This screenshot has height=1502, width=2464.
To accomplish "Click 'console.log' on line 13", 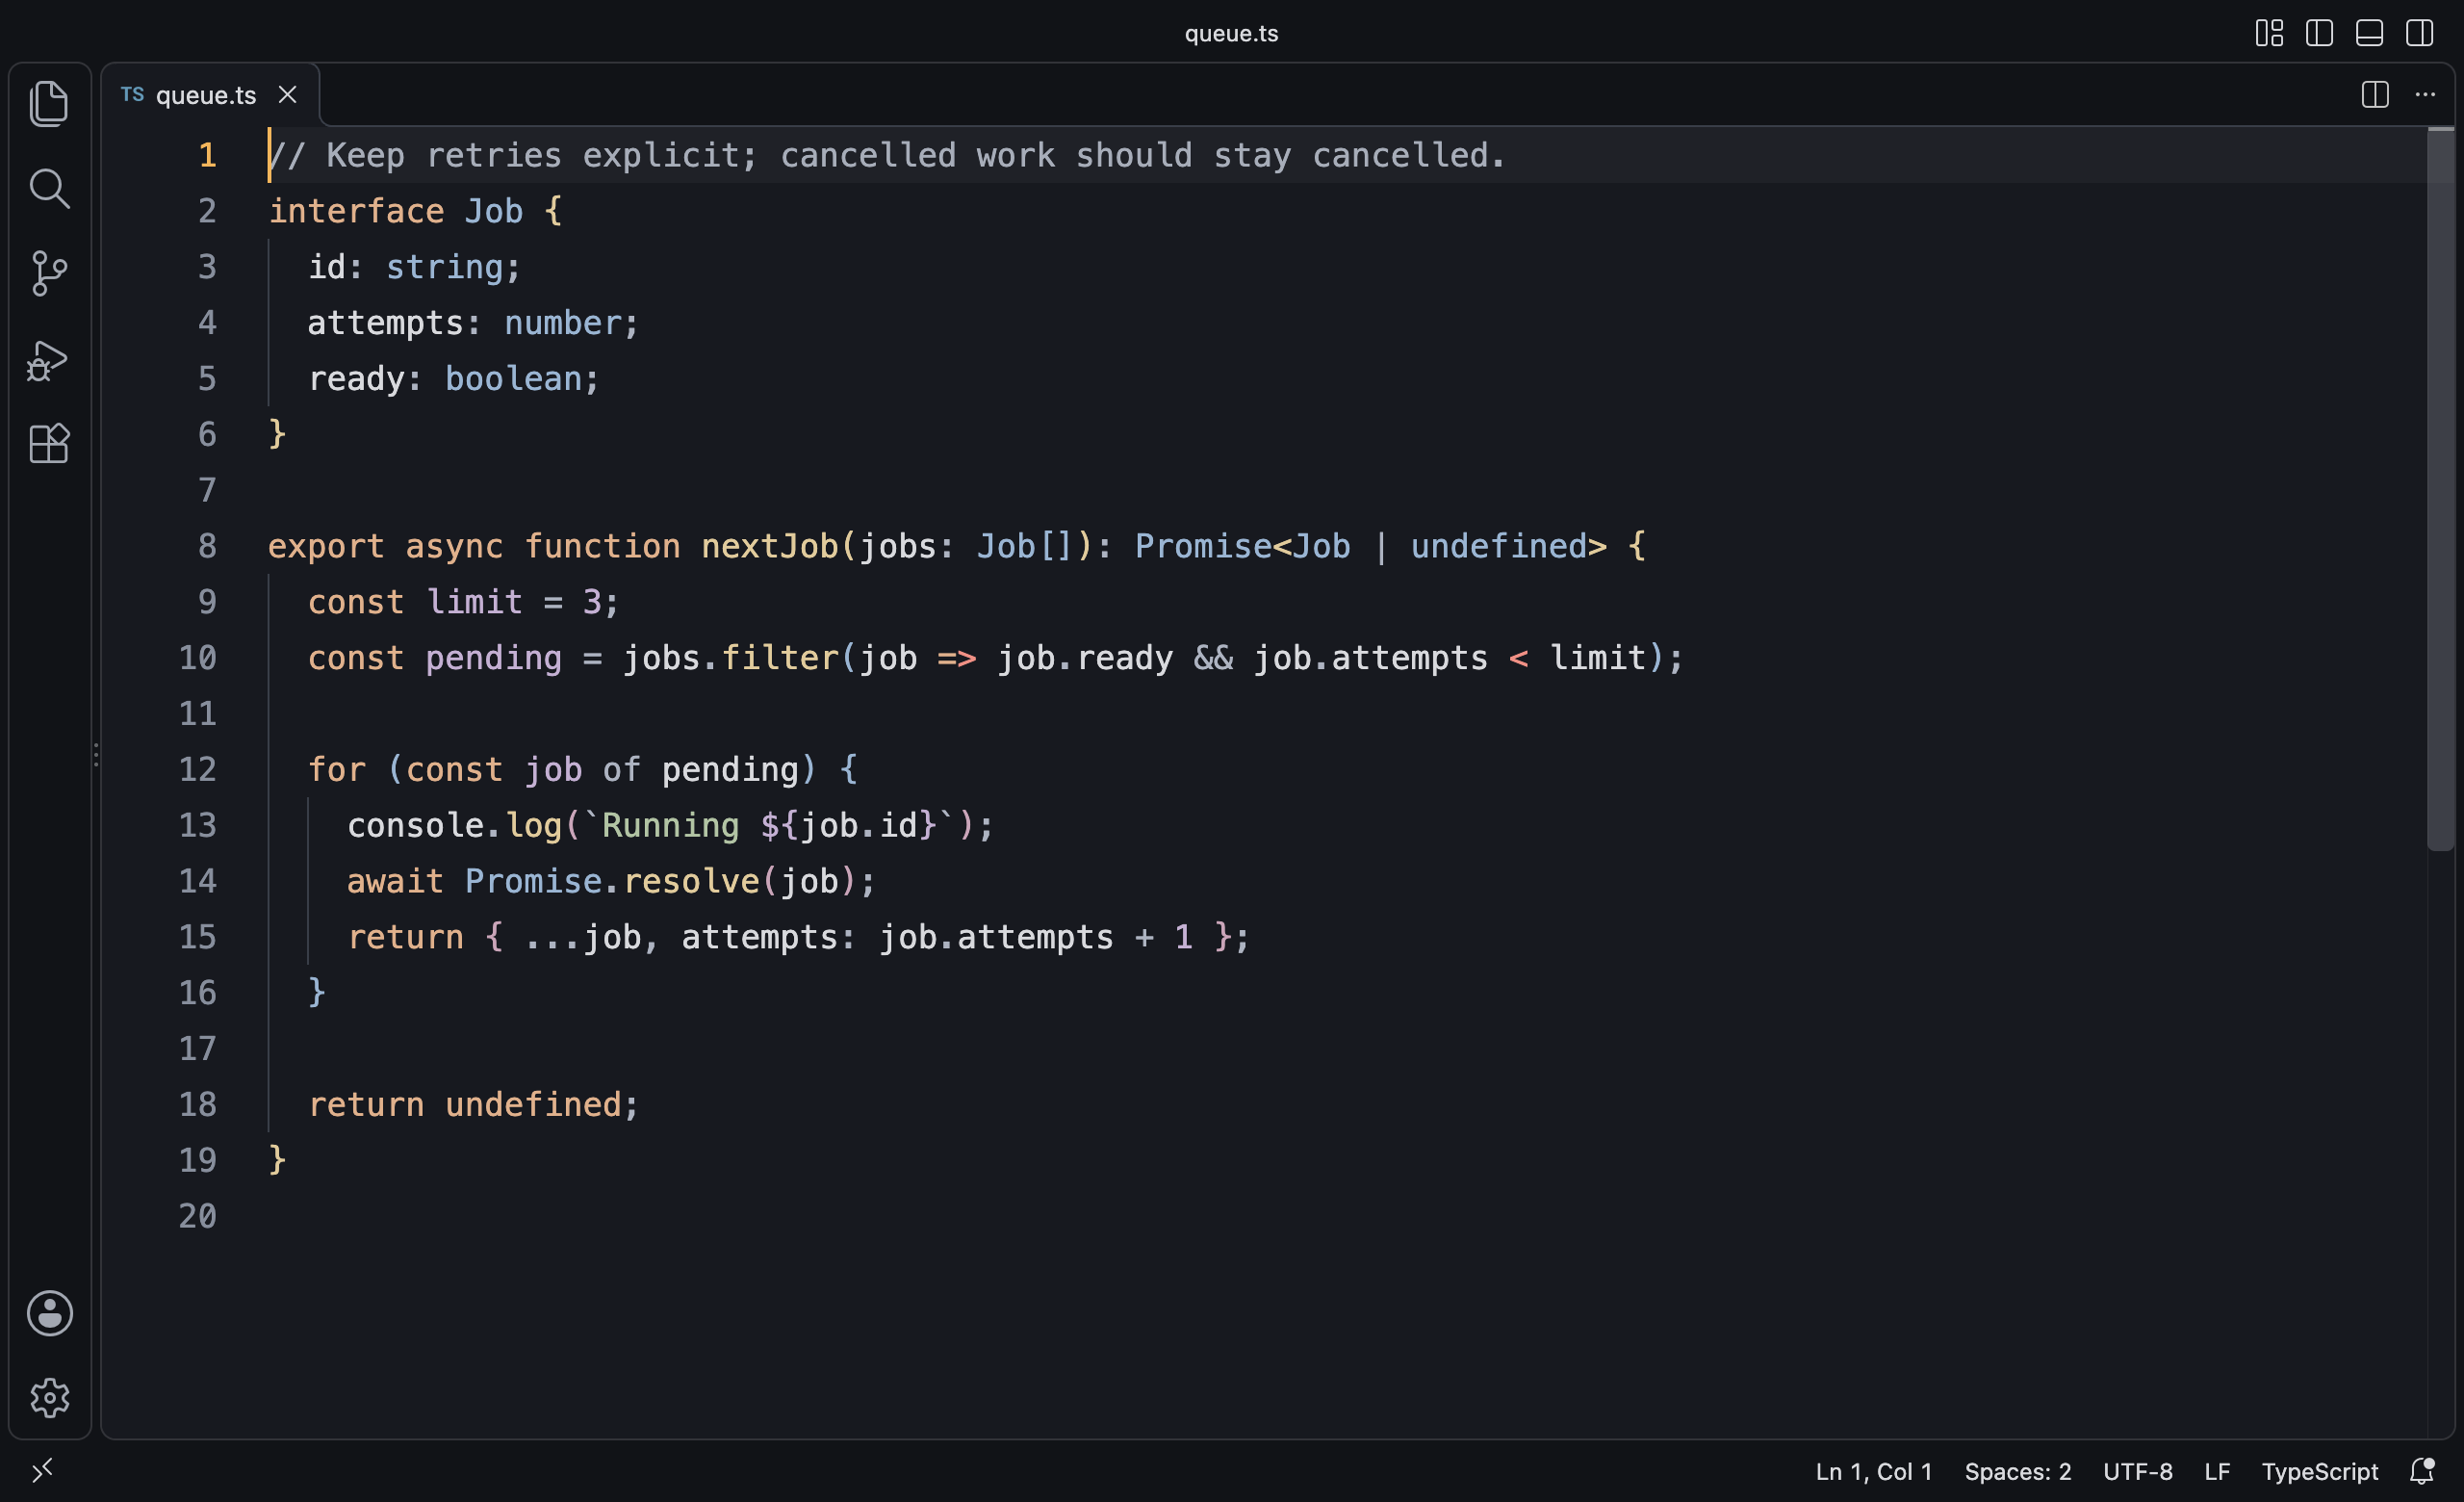I will pyautogui.click(x=454, y=825).
